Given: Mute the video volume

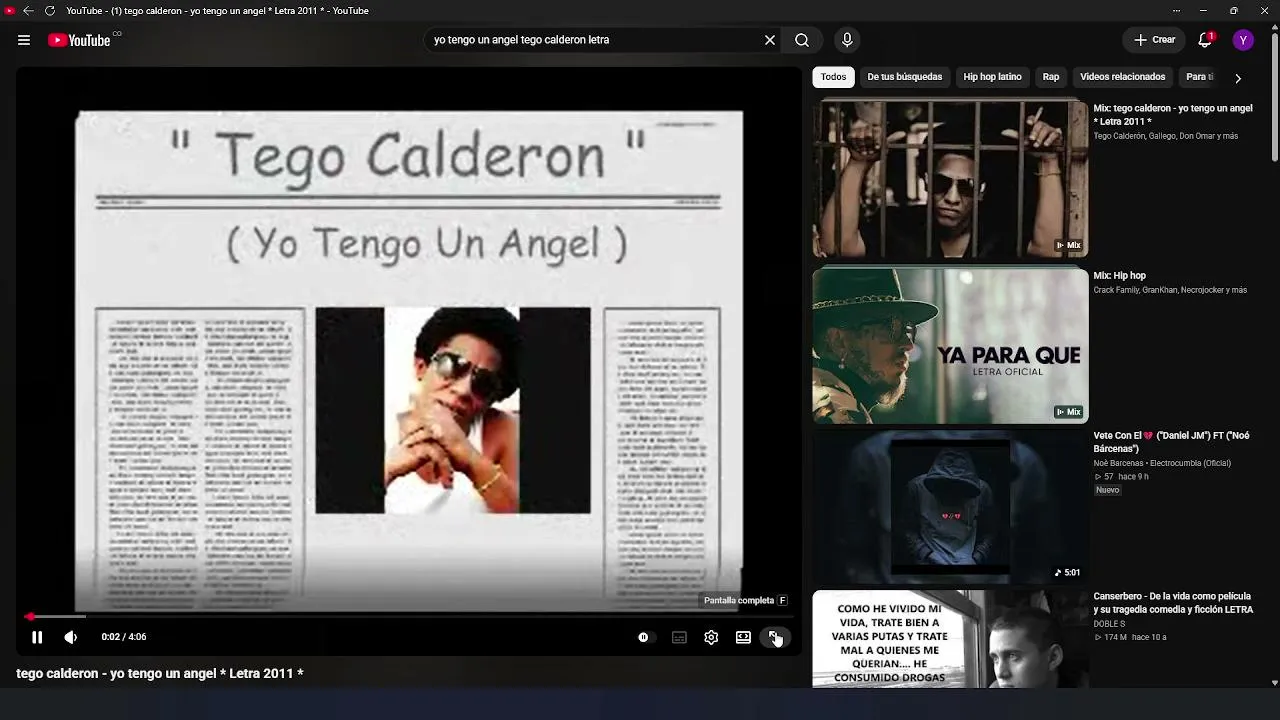Looking at the screenshot, I should pyautogui.click(x=71, y=637).
